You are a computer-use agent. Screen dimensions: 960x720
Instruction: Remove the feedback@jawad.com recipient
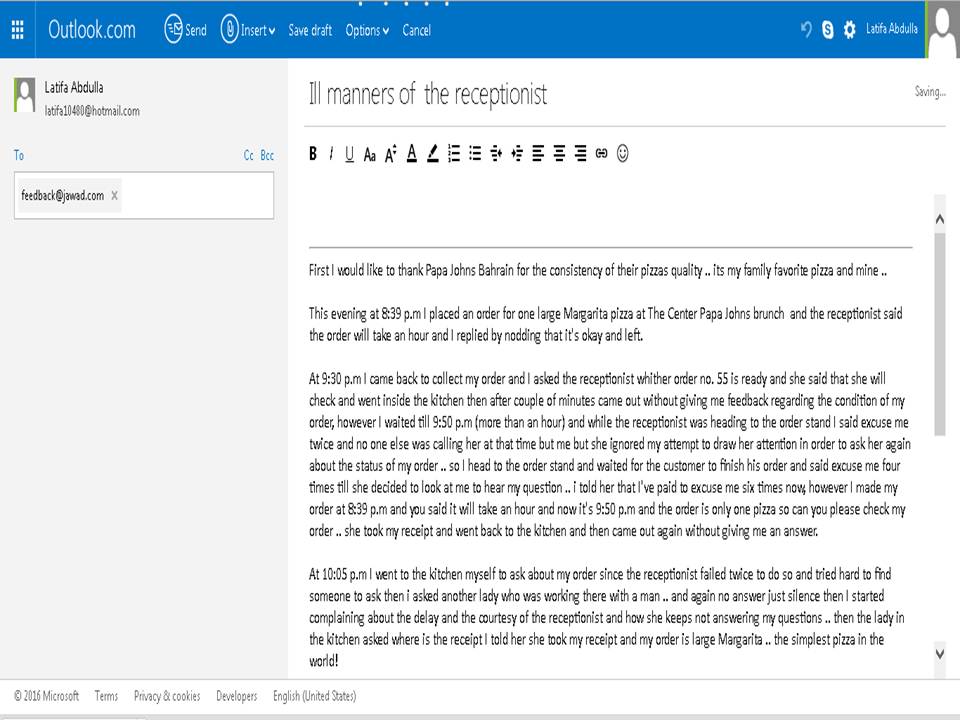point(114,196)
